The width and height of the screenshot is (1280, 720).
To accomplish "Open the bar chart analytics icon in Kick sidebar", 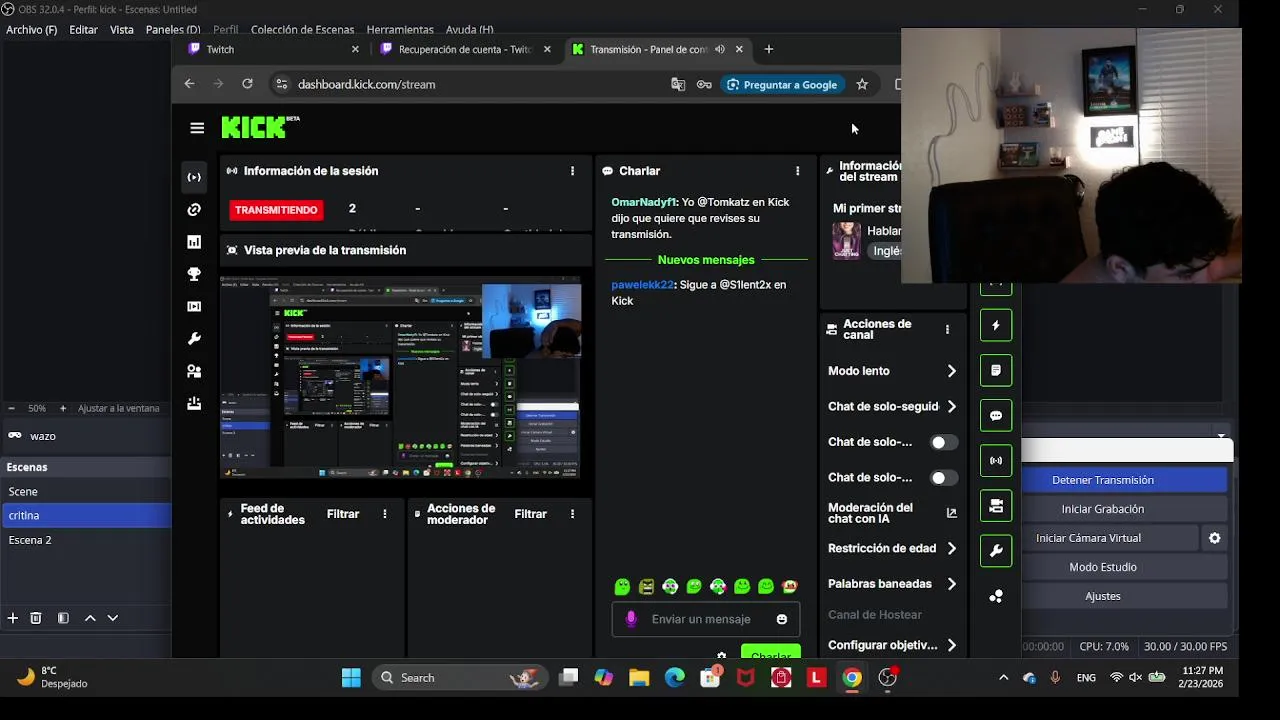I will pyautogui.click(x=194, y=242).
